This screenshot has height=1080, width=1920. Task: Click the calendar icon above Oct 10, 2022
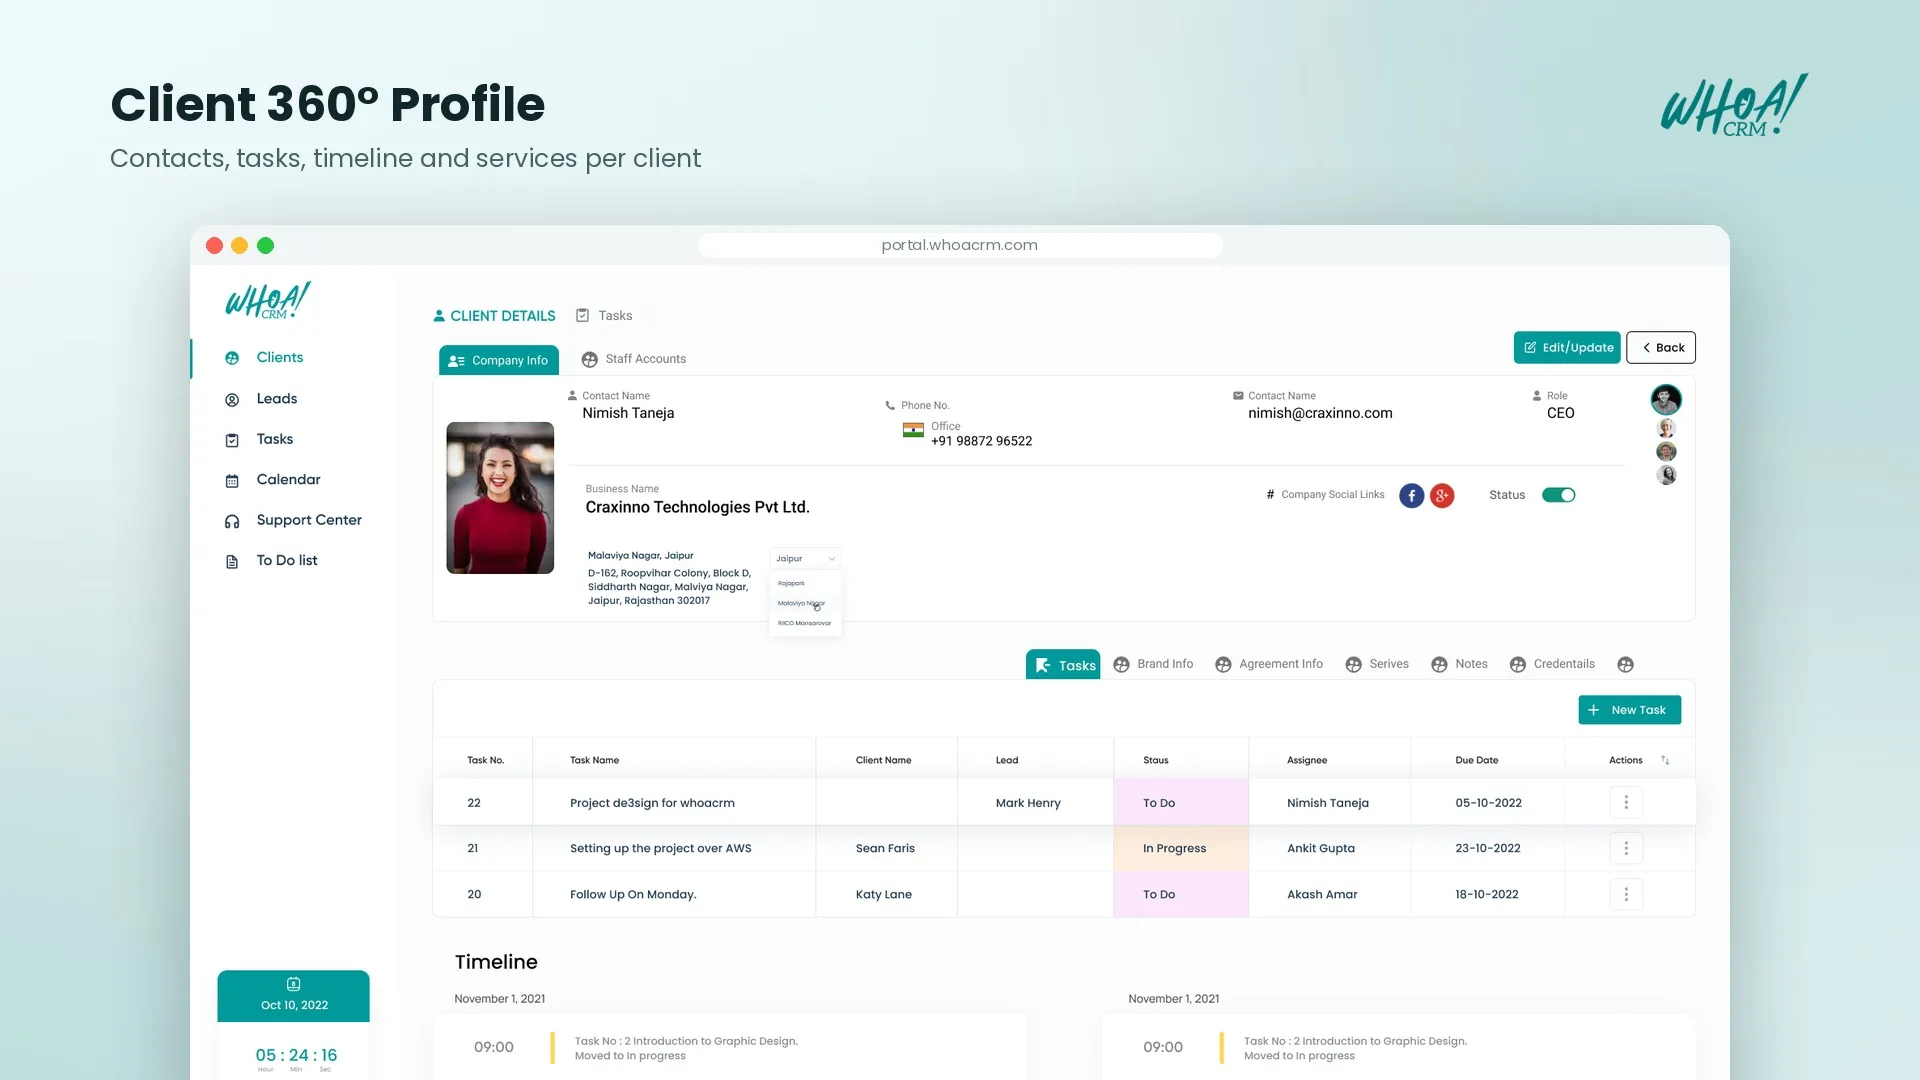pos(293,984)
